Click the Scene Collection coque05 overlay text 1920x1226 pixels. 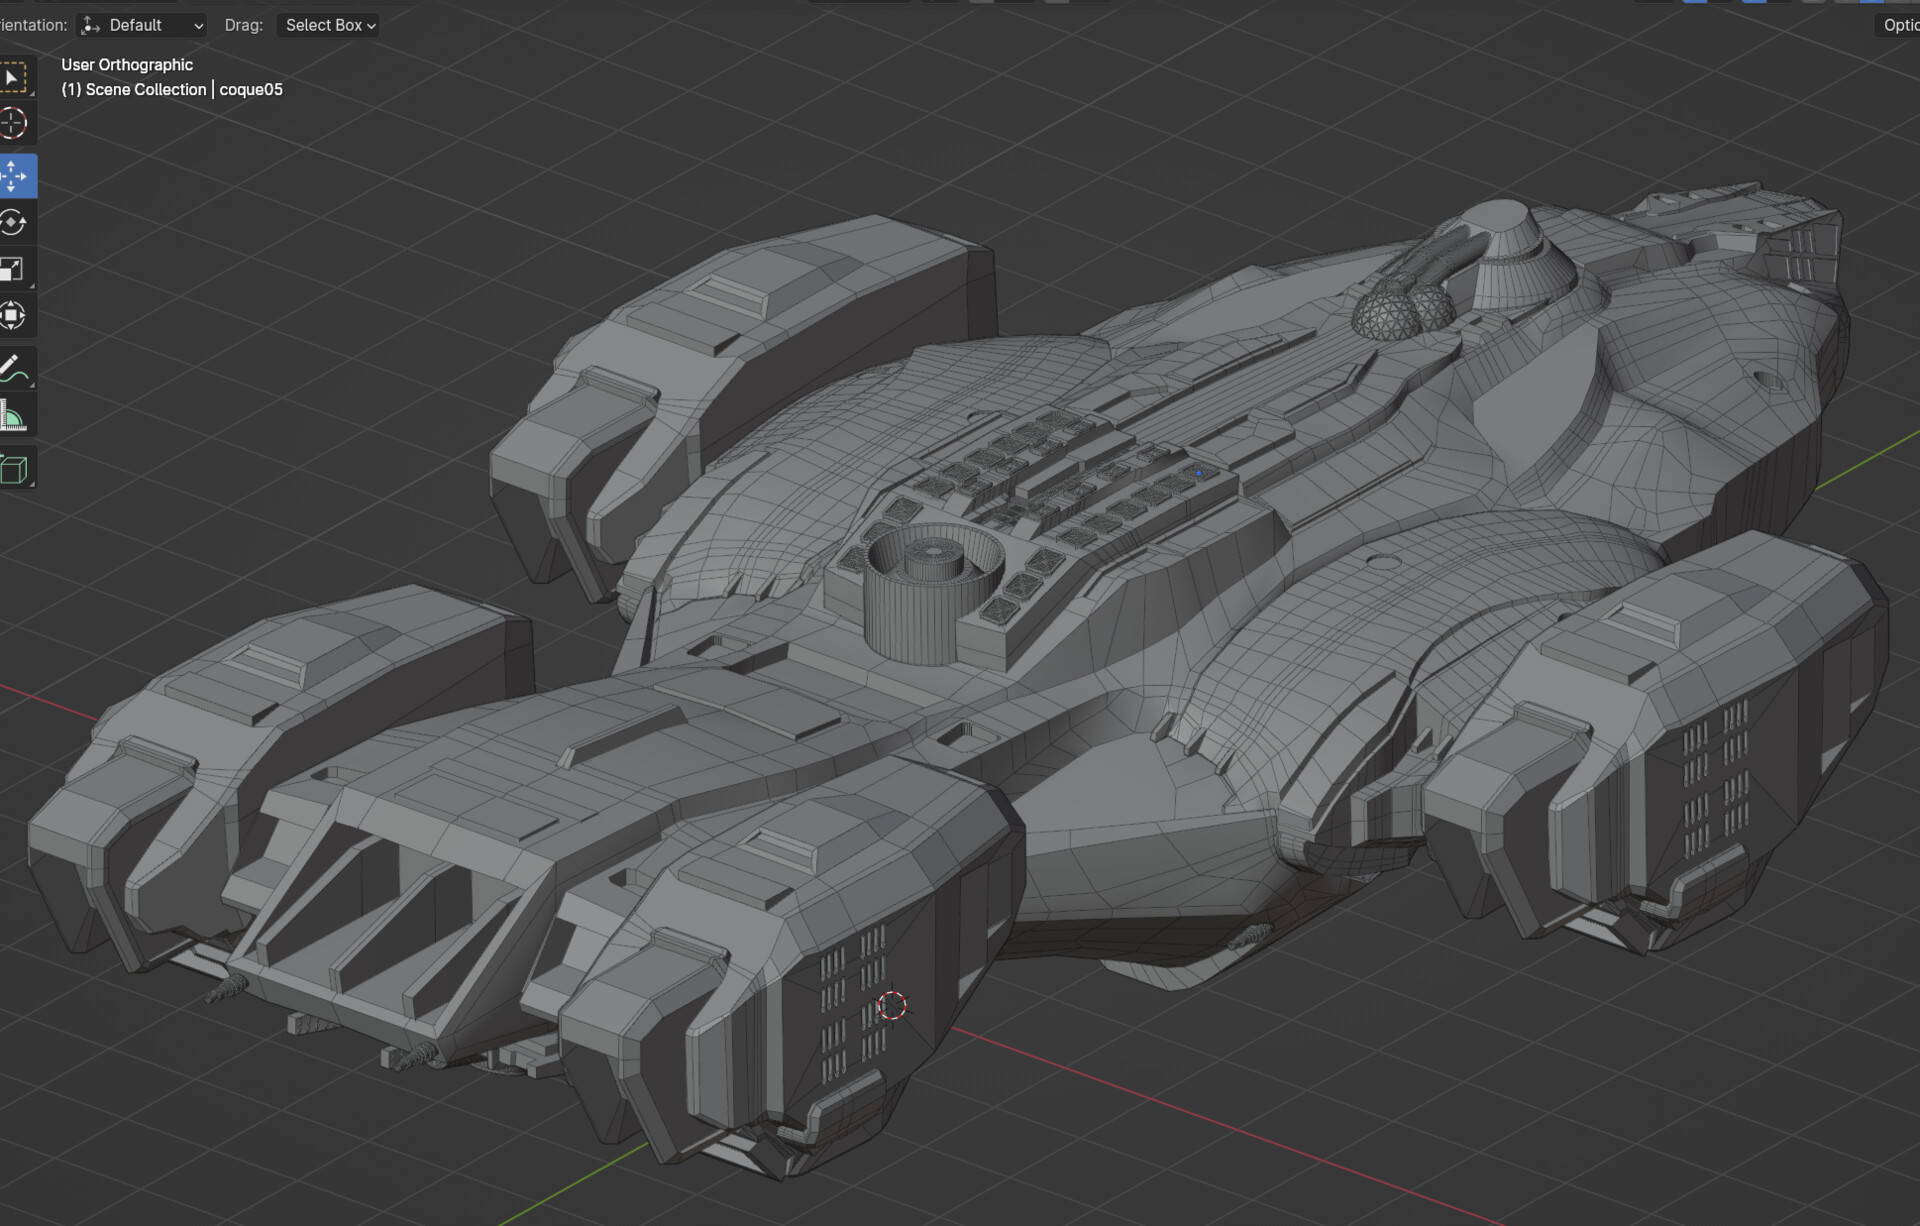pyautogui.click(x=172, y=90)
